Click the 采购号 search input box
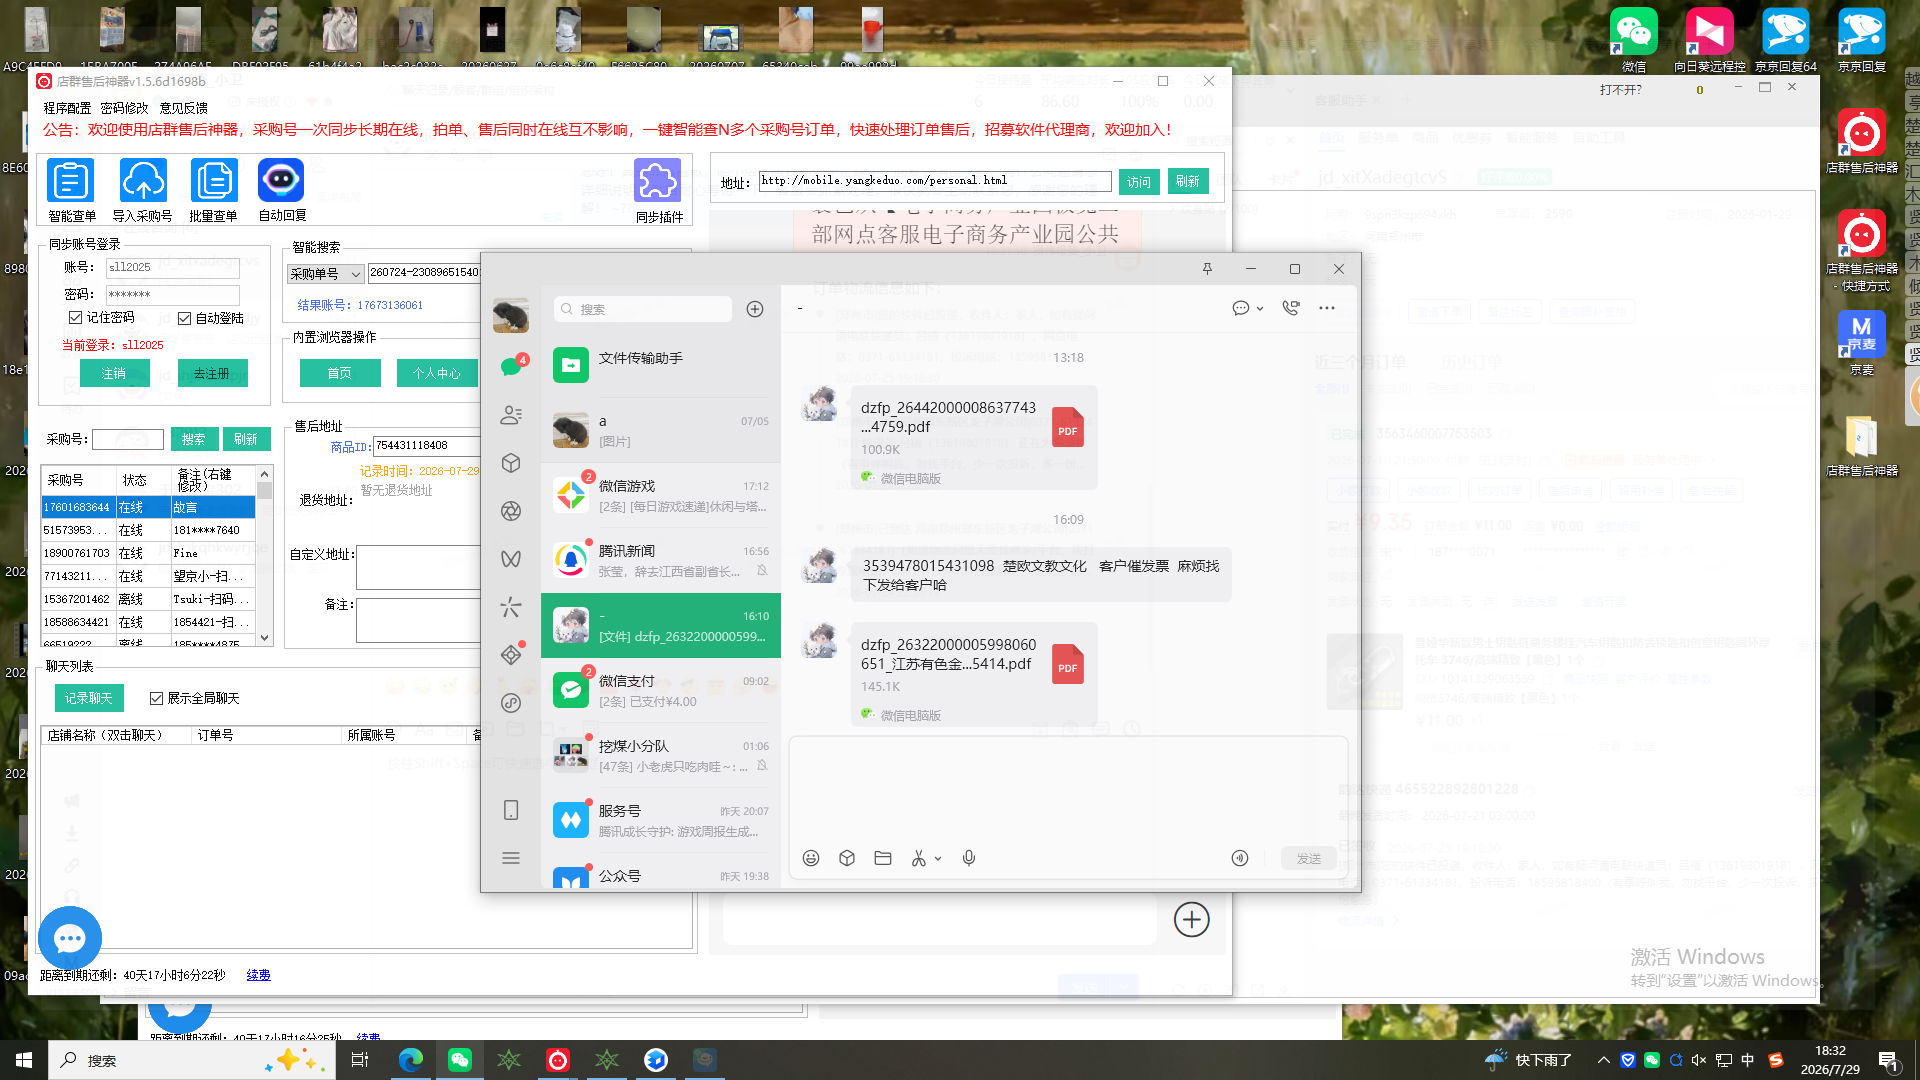Image resolution: width=1920 pixels, height=1080 pixels. coord(128,439)
